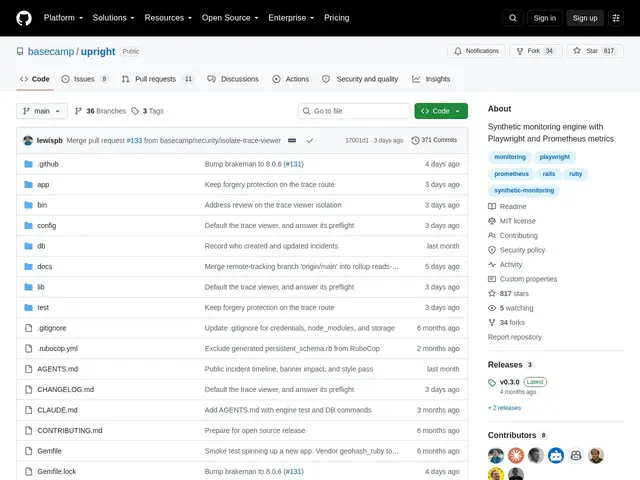
Task: Click the v0.3.0 release tag icon
Action: coord(492,382)
